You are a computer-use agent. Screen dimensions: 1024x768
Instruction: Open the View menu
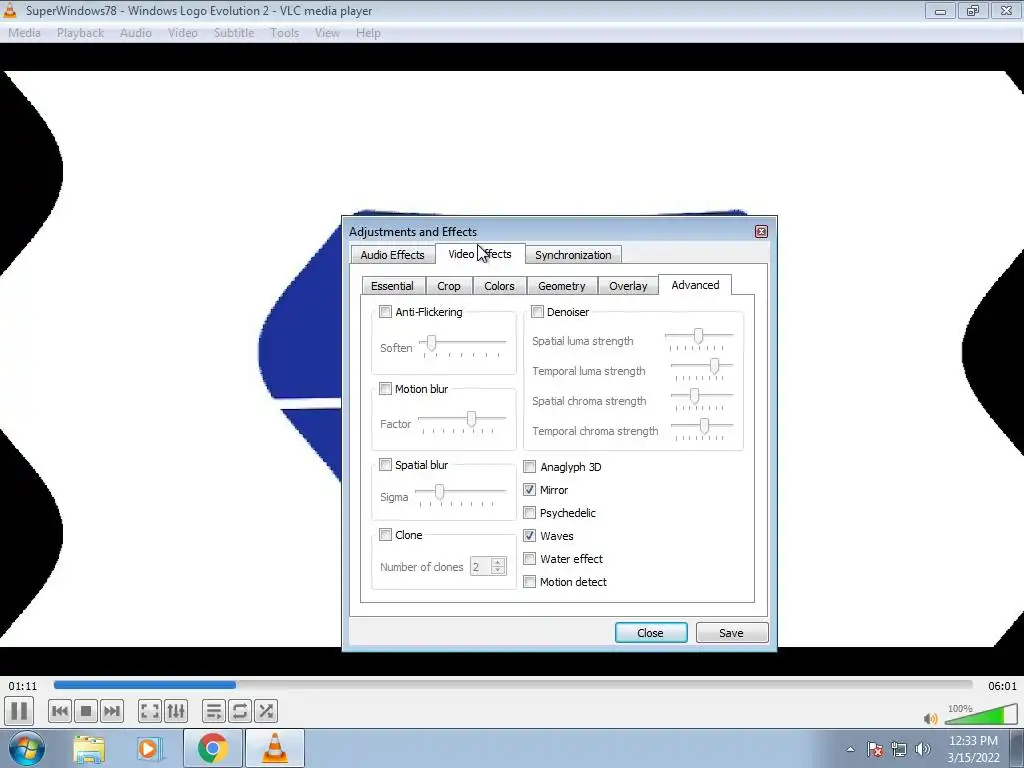327,33
